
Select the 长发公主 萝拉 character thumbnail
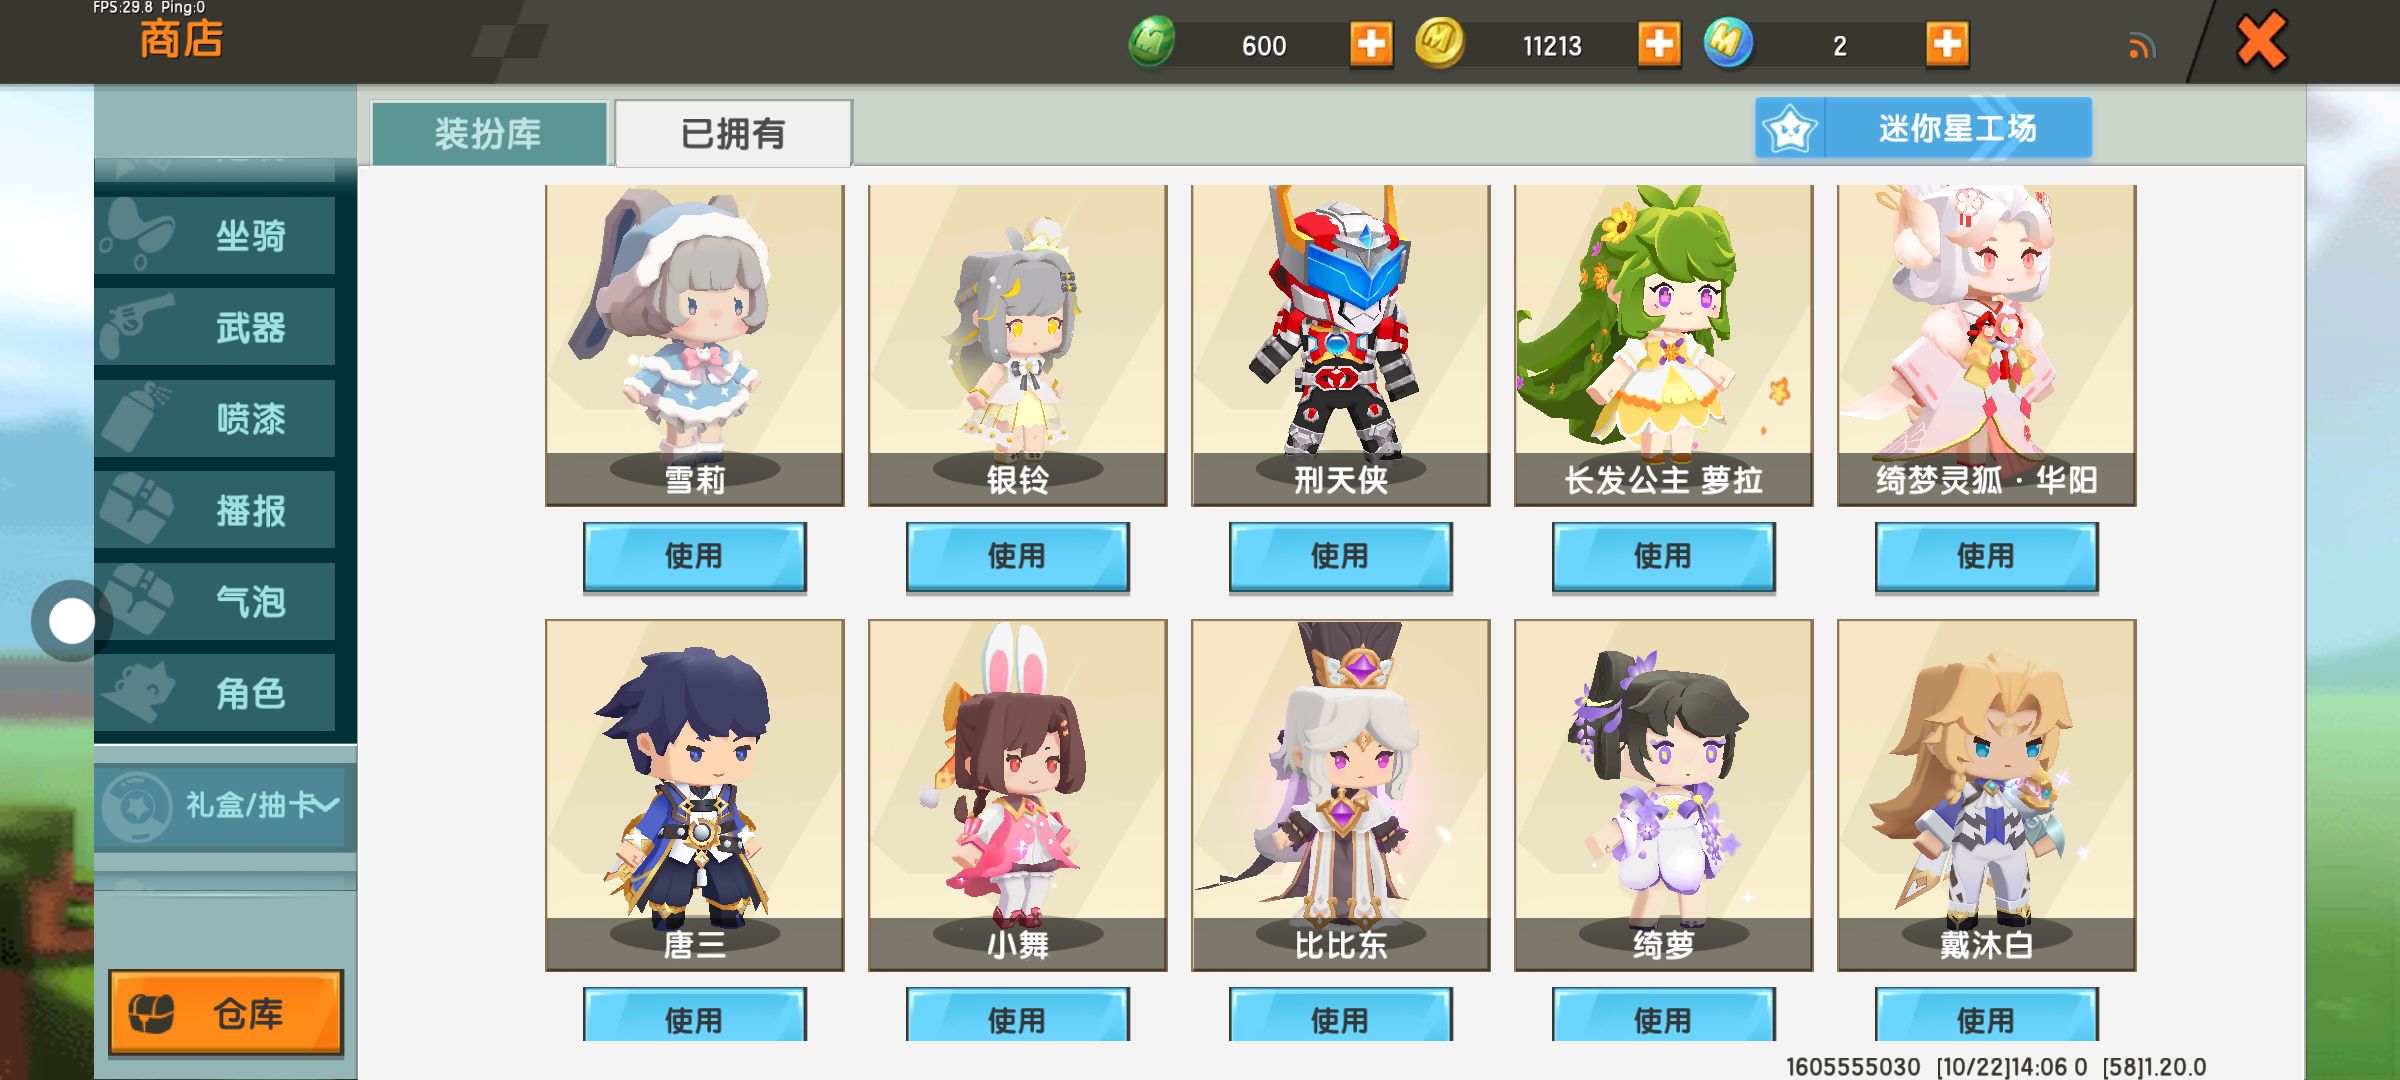coord(1663,345)
